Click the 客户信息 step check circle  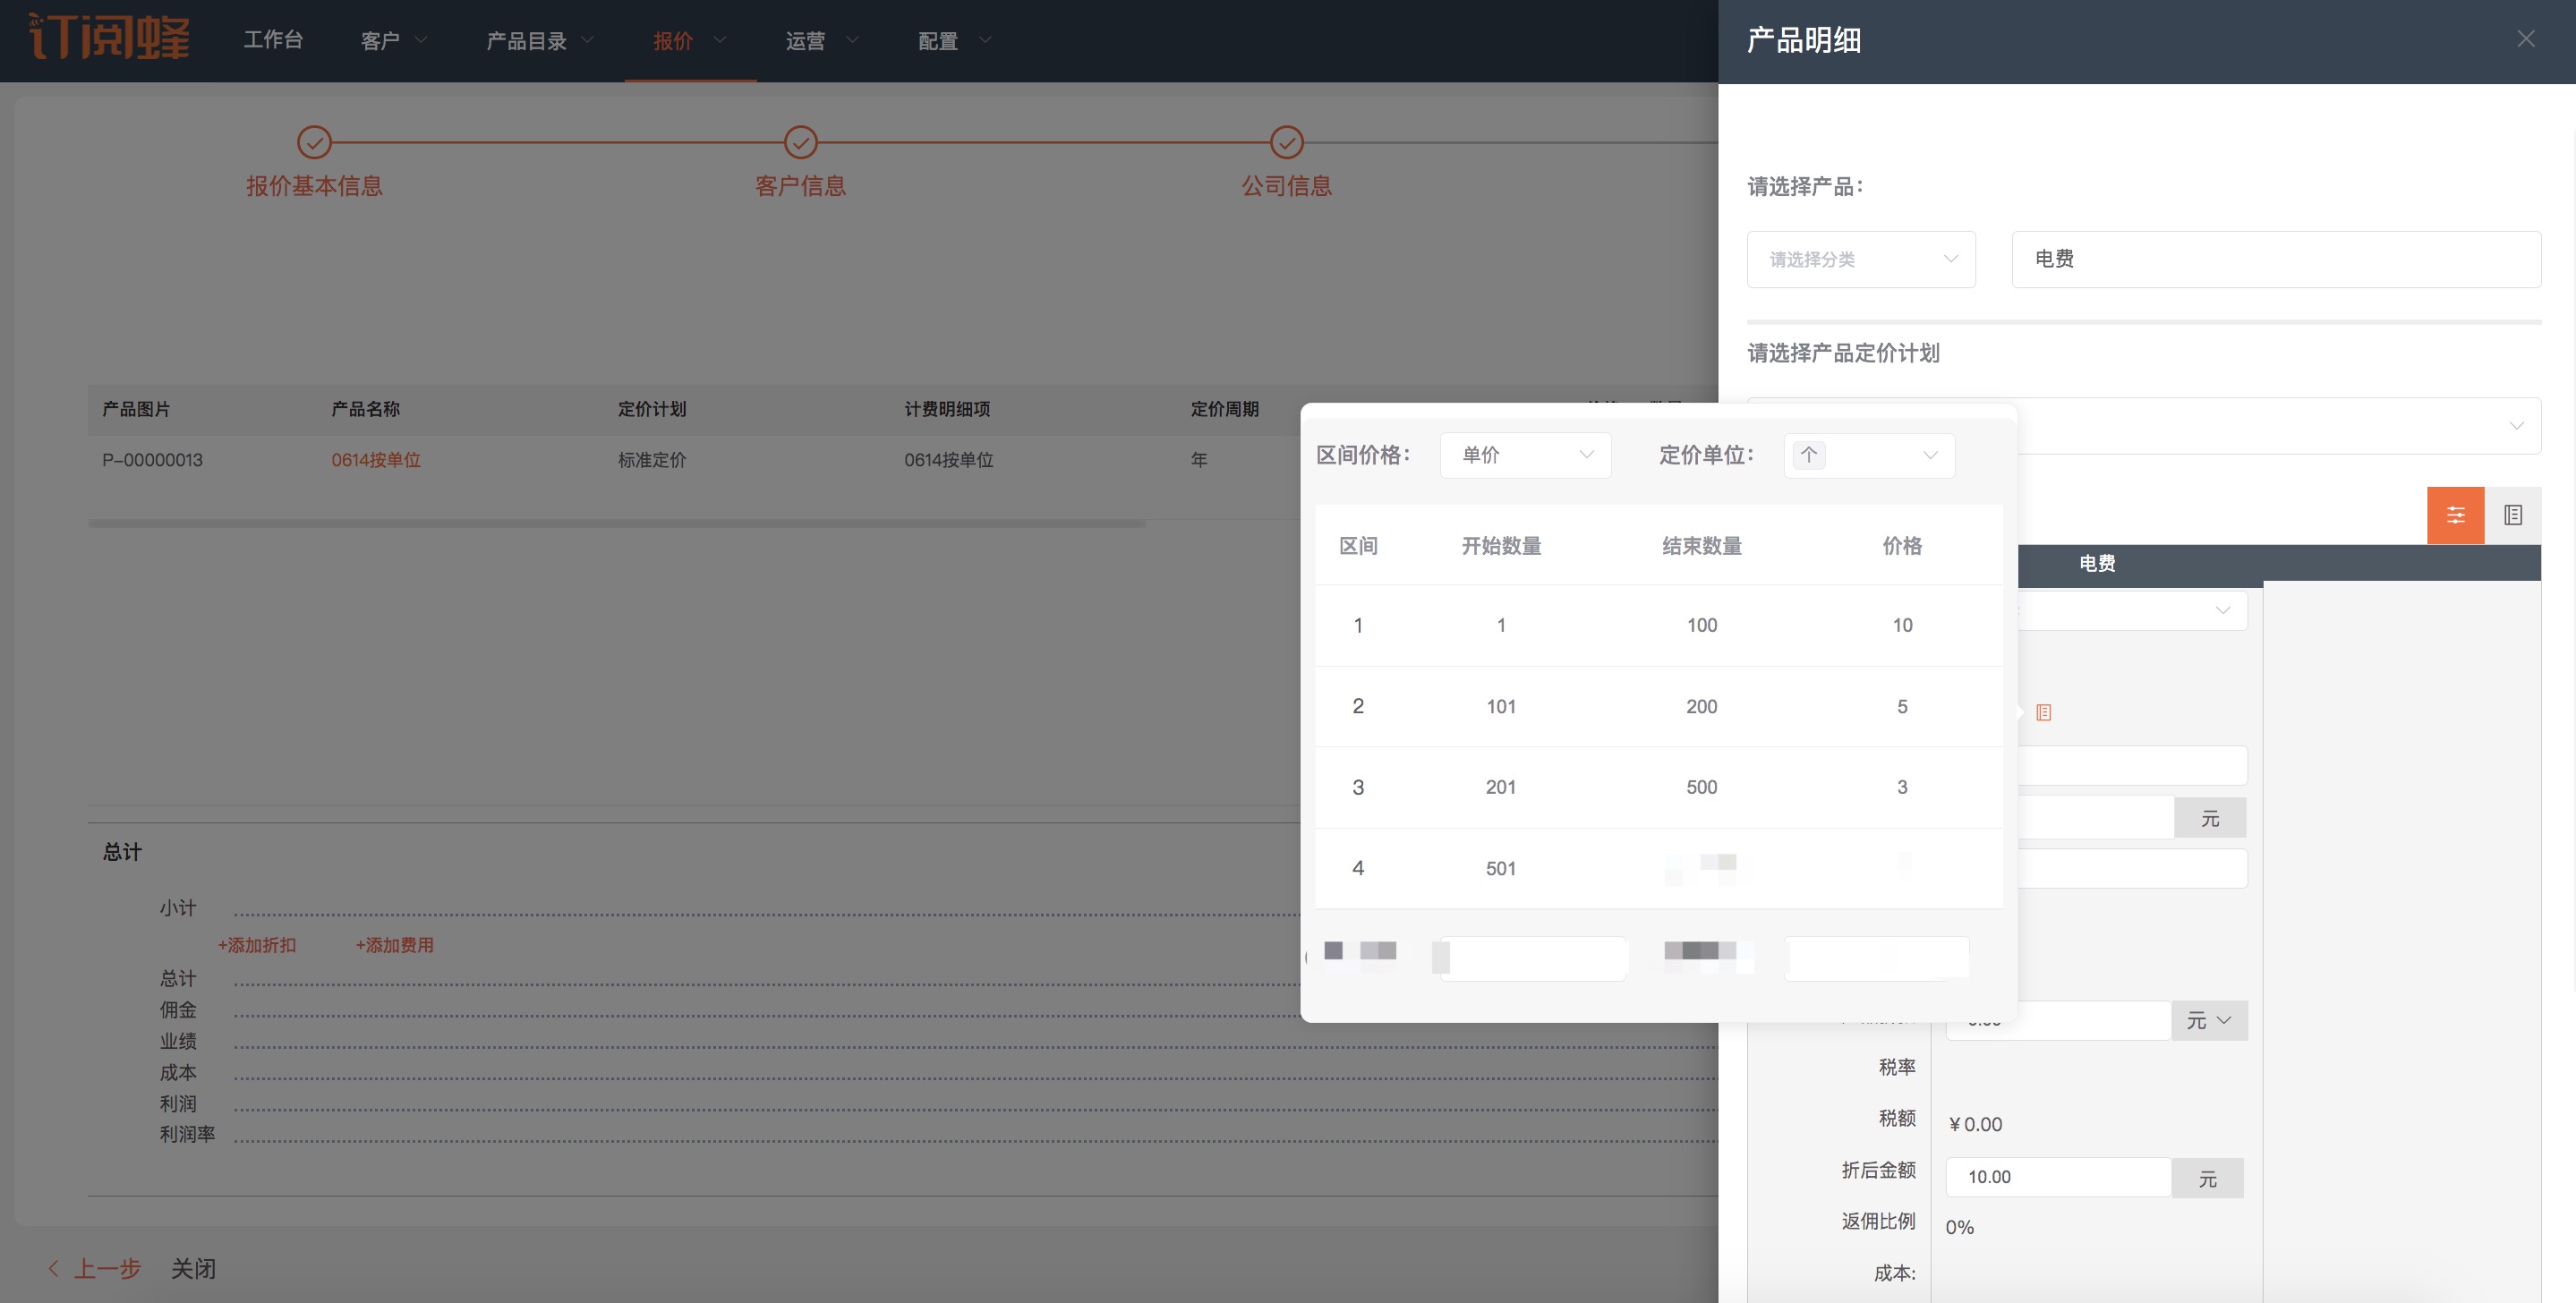coord(800,142)
